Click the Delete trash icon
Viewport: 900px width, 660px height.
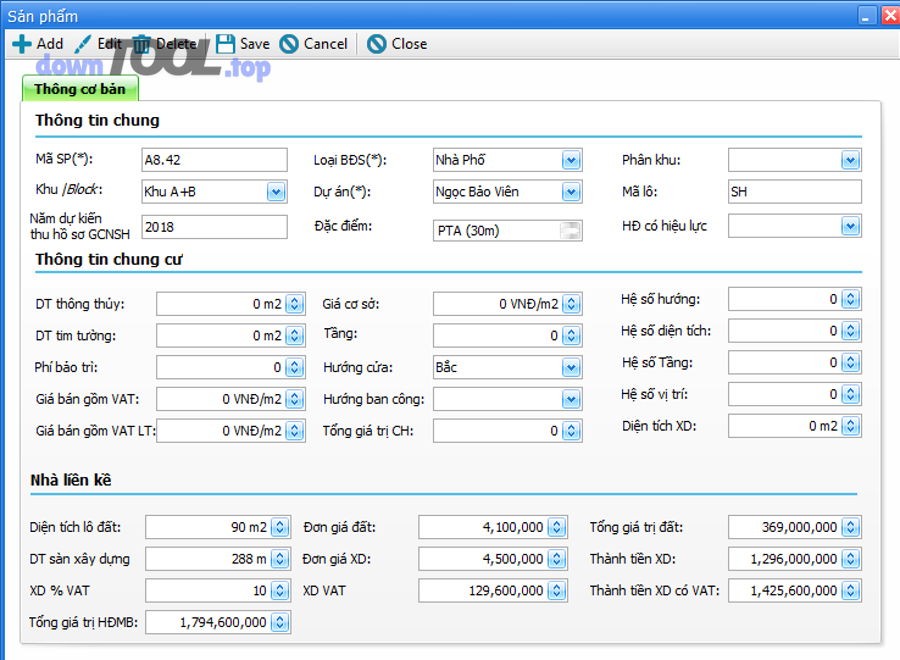pos(140,43)
